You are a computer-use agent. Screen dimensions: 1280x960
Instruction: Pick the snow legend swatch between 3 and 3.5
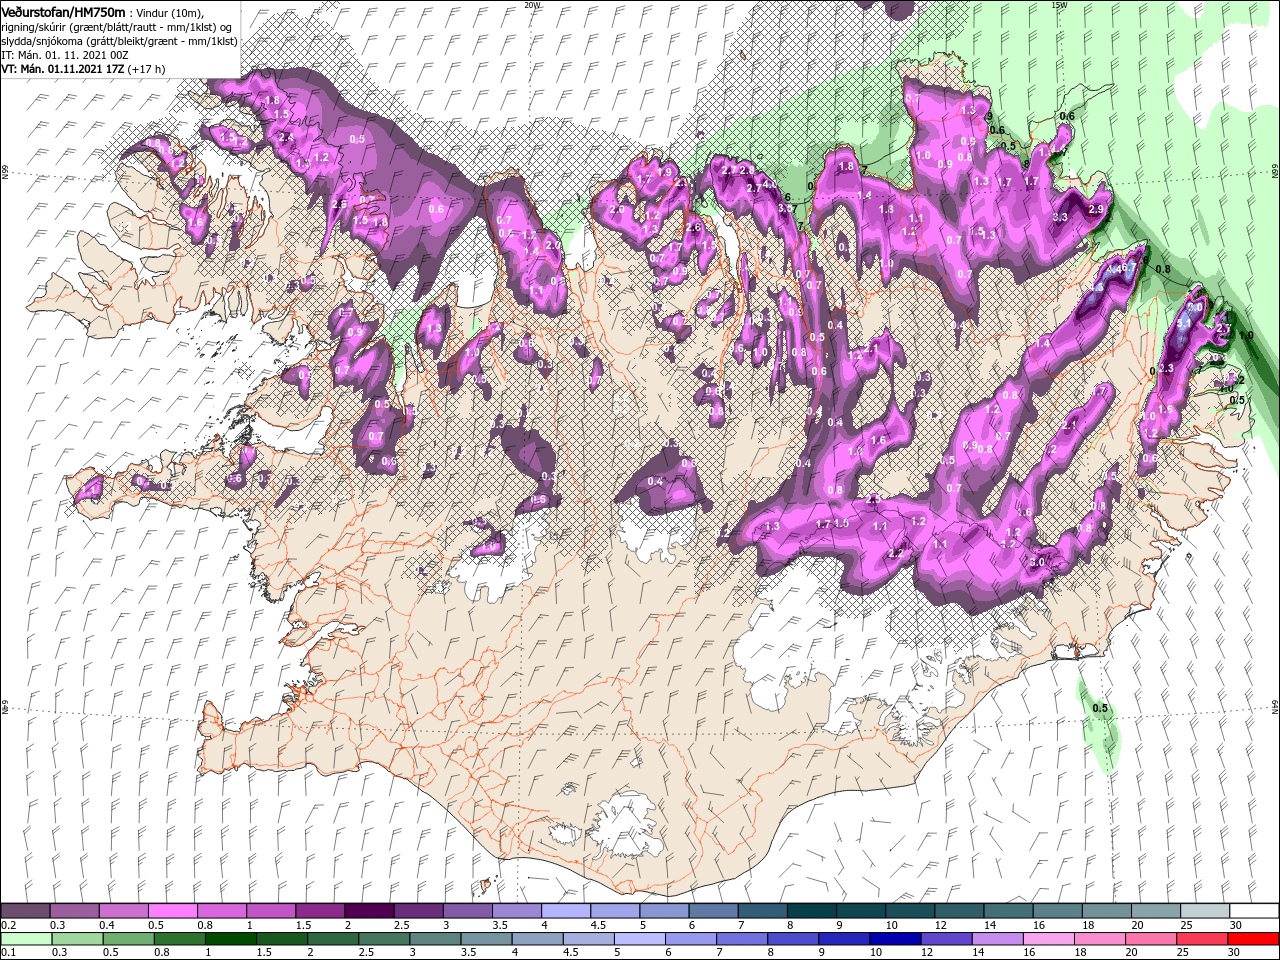pos(467,911)
